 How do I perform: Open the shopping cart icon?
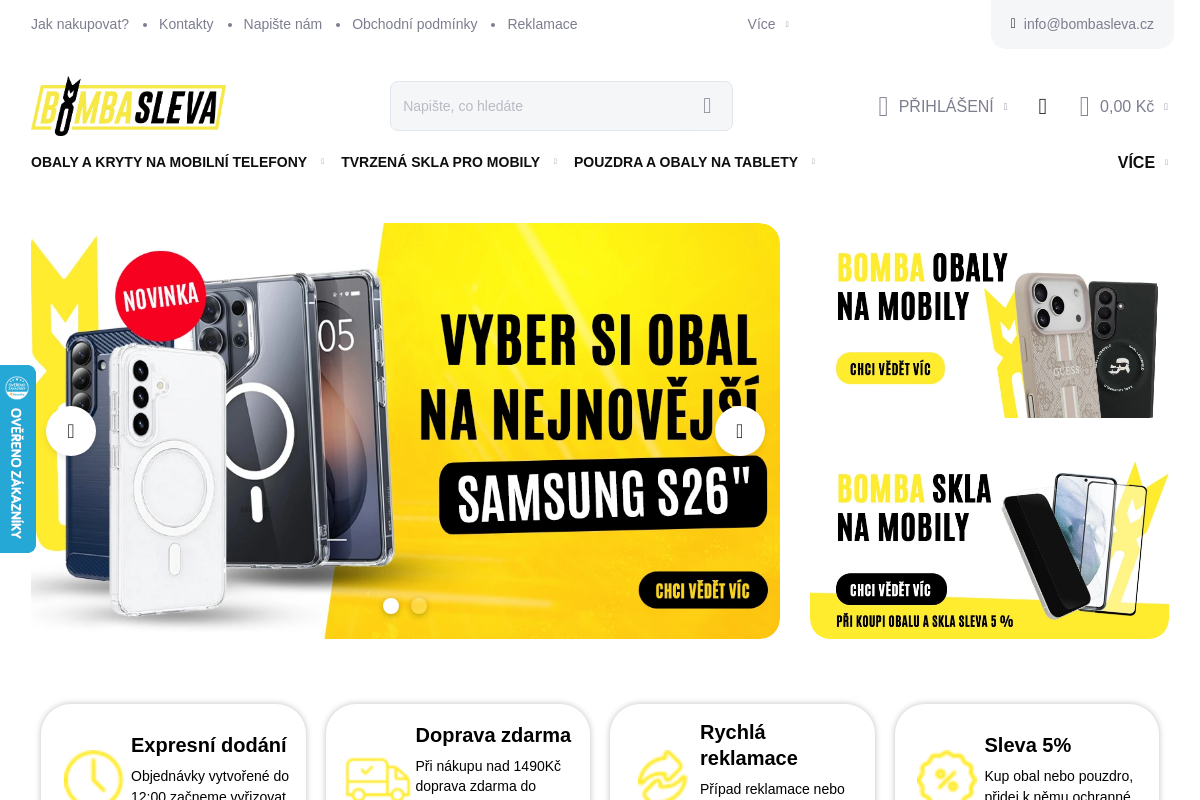1084,106
